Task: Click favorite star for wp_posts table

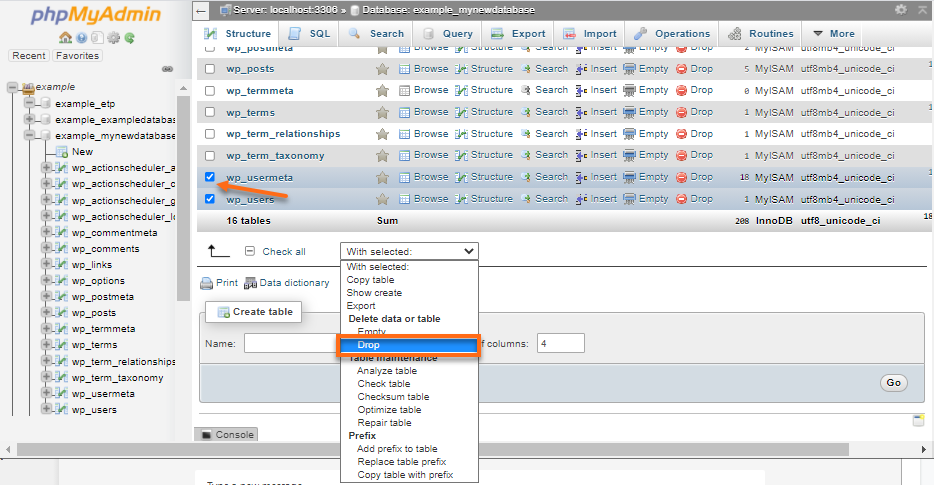Action: point(382,69)
